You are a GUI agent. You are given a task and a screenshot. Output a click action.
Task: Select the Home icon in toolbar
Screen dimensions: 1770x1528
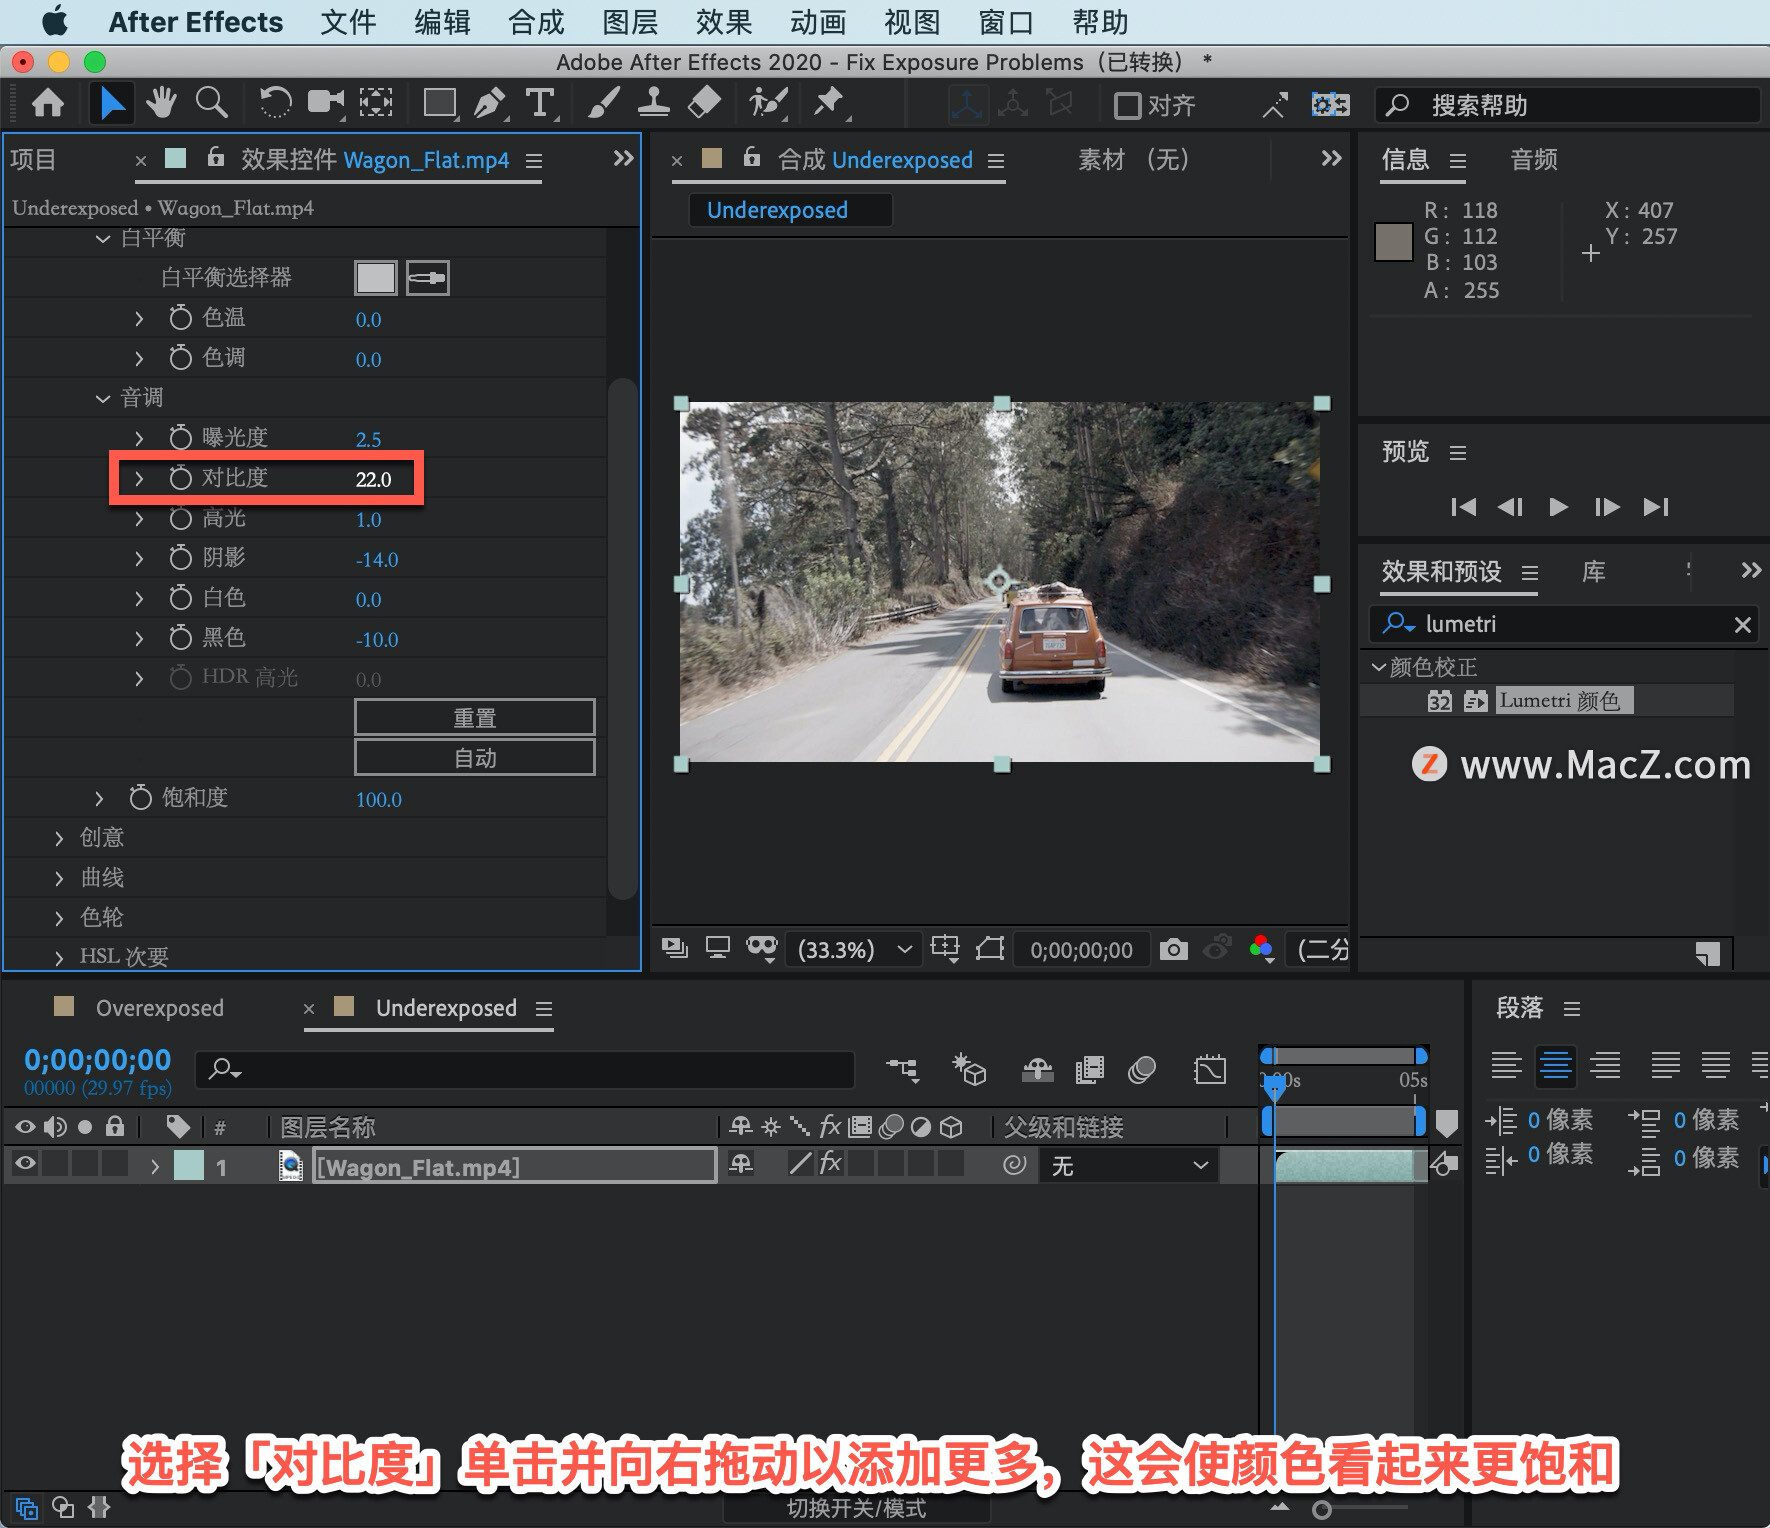click(47, 104)
